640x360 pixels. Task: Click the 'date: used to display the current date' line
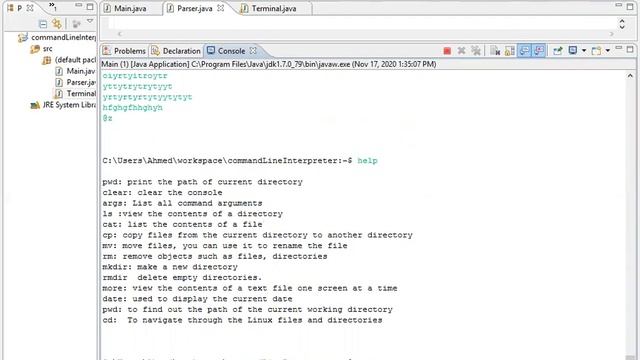coord(197,299)
